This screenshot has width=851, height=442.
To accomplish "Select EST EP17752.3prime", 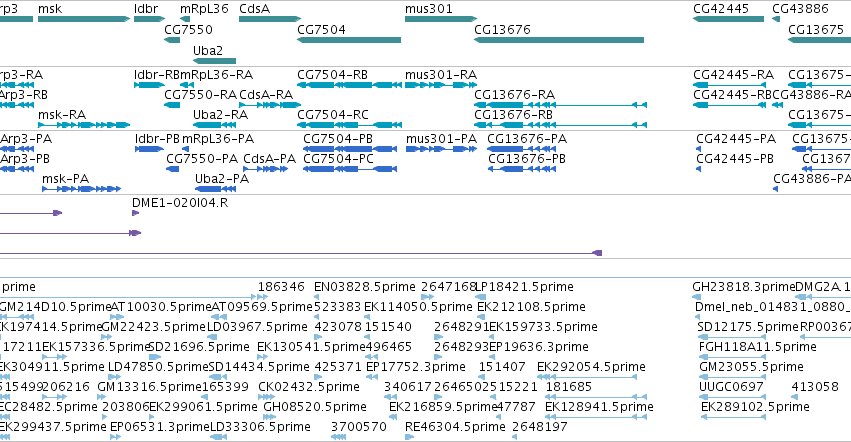I will click(x=371, y=377).
